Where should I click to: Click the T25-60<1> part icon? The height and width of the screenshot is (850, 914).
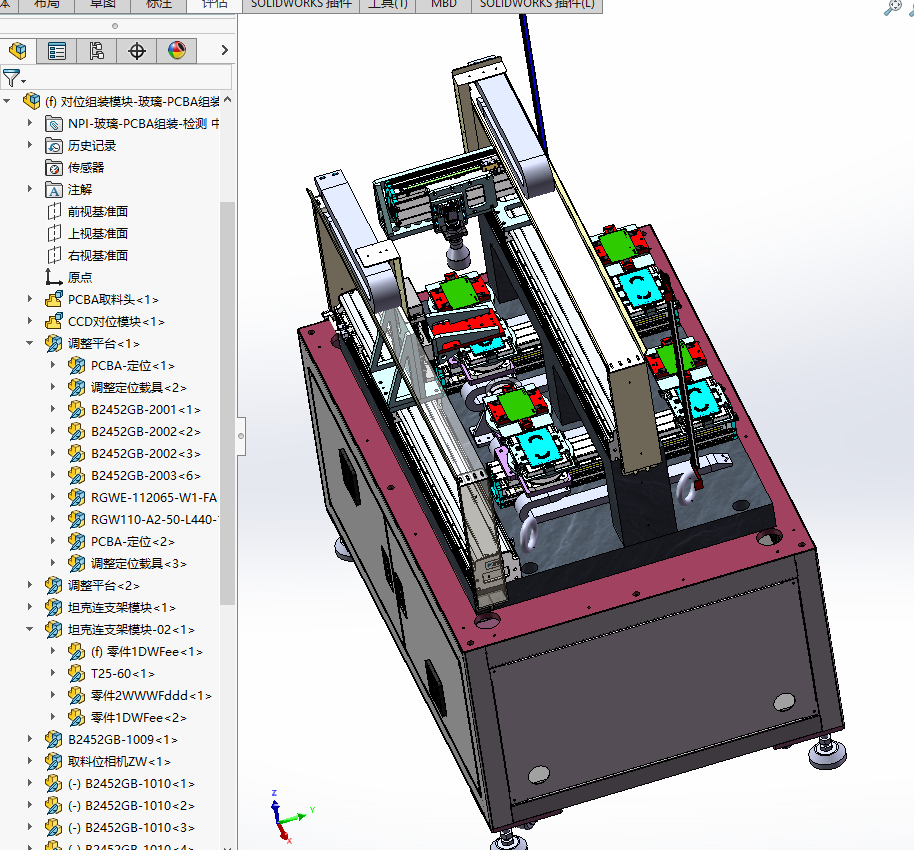pos(76,674)
